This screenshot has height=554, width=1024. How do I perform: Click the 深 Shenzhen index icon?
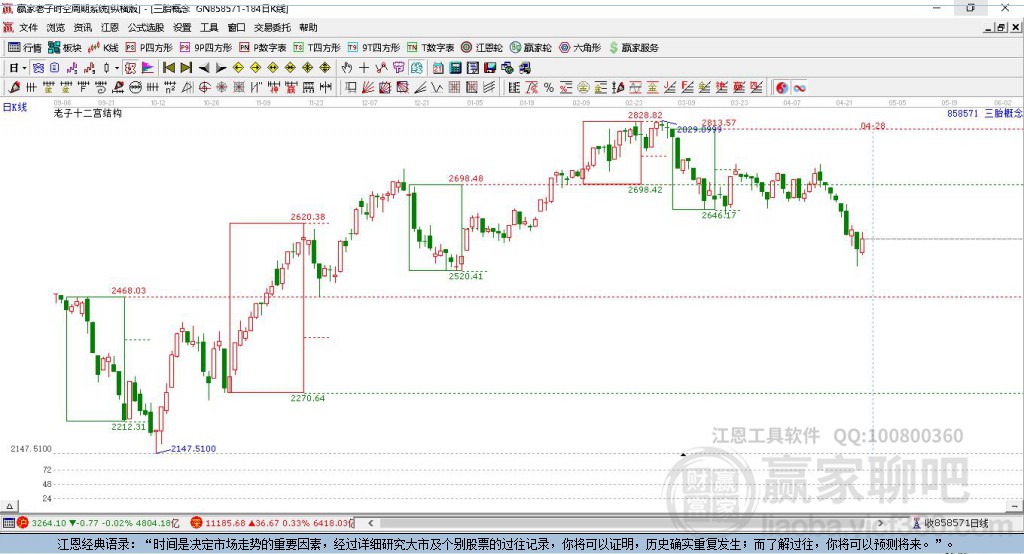[x=197, y=523]
